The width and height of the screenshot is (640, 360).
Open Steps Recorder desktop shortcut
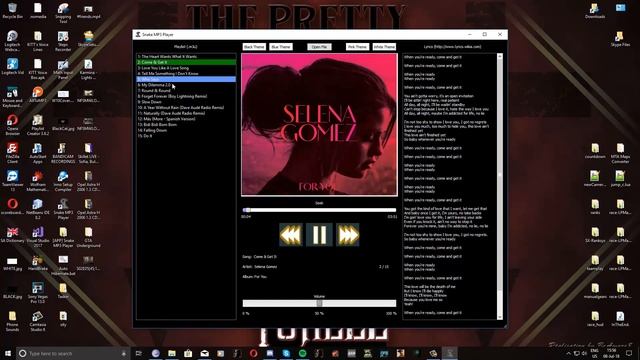(x=63, y=41)
